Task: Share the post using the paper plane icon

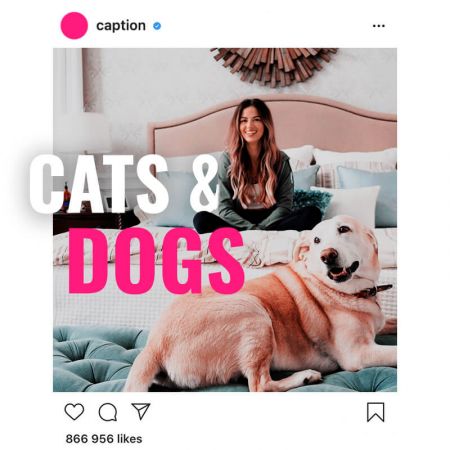Action: point(141,411)
